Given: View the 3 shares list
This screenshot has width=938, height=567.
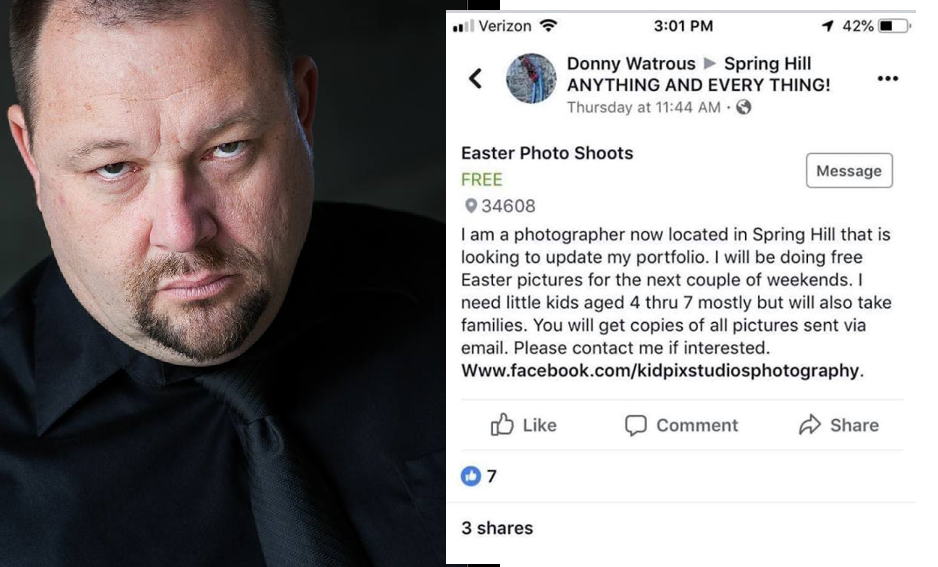Looking at the screenshot, I should [497, 528].
